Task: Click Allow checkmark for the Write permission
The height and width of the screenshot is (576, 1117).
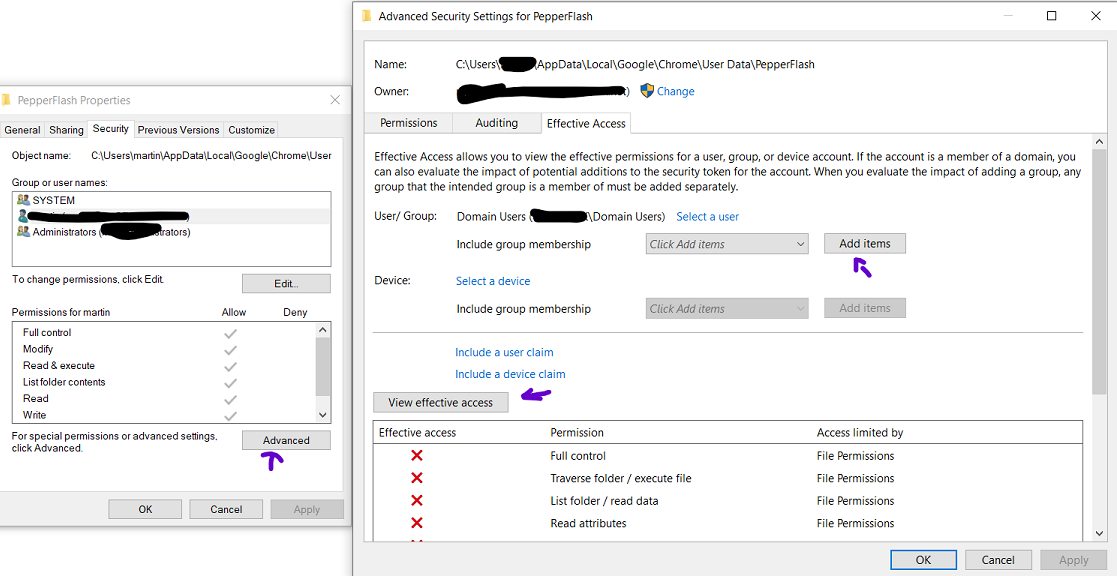Action: pos(230,415)
